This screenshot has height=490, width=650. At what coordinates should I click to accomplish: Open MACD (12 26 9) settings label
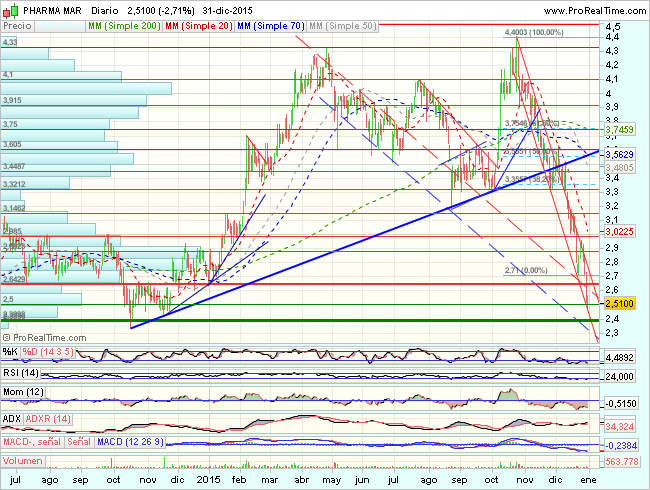[x=131, y=442]
